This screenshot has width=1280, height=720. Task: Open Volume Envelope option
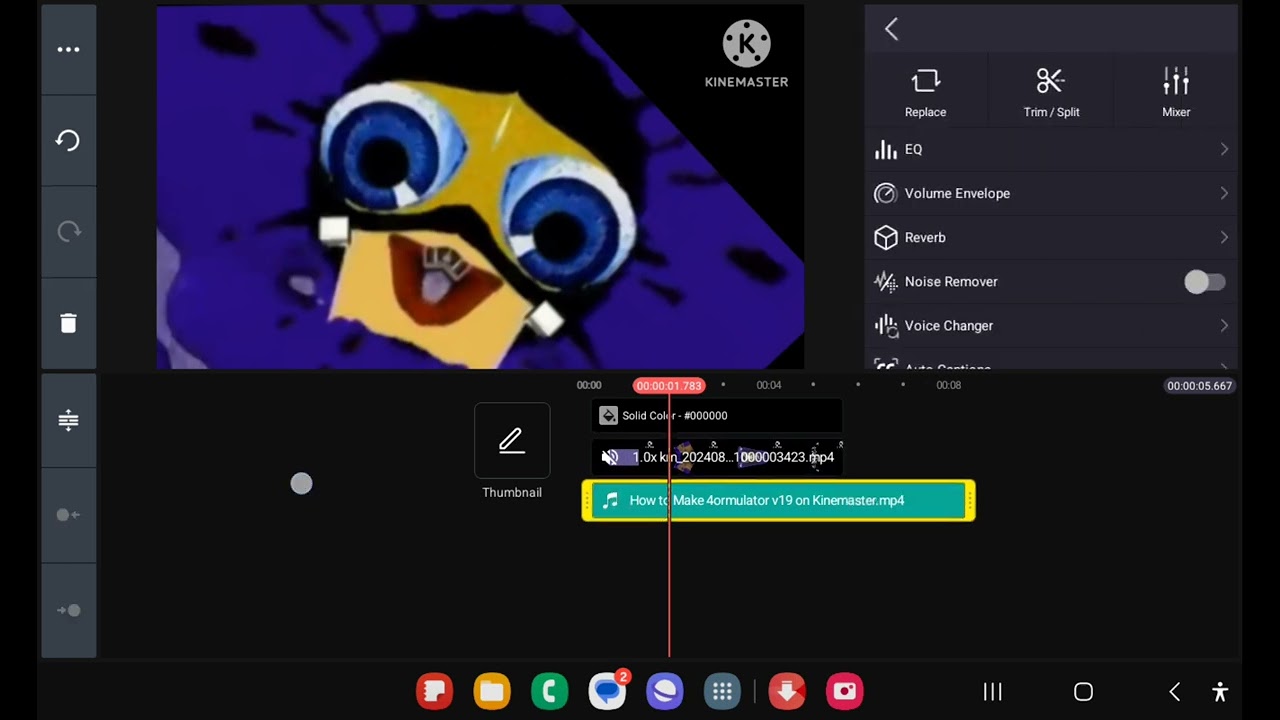pos(1051,193)
